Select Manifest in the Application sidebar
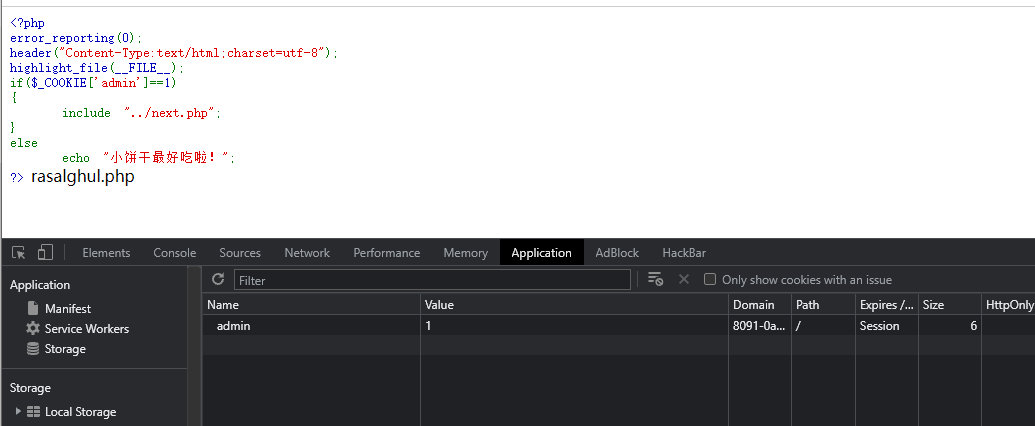The height and width of the screenshot is (426, 1035). (x=68, y=308)
